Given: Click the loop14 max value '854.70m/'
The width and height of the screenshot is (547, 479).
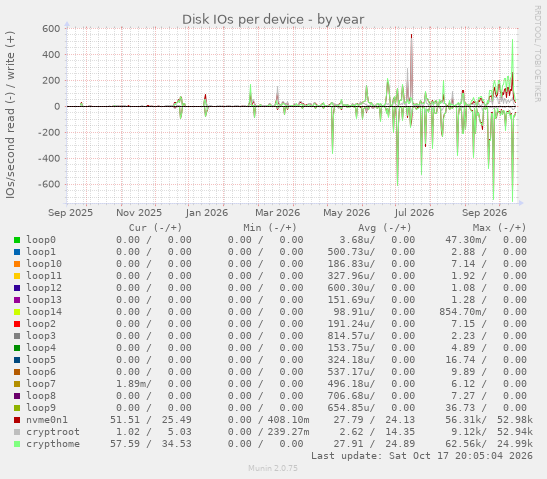Looking at the screenshot, I should [x=463, y=312].
